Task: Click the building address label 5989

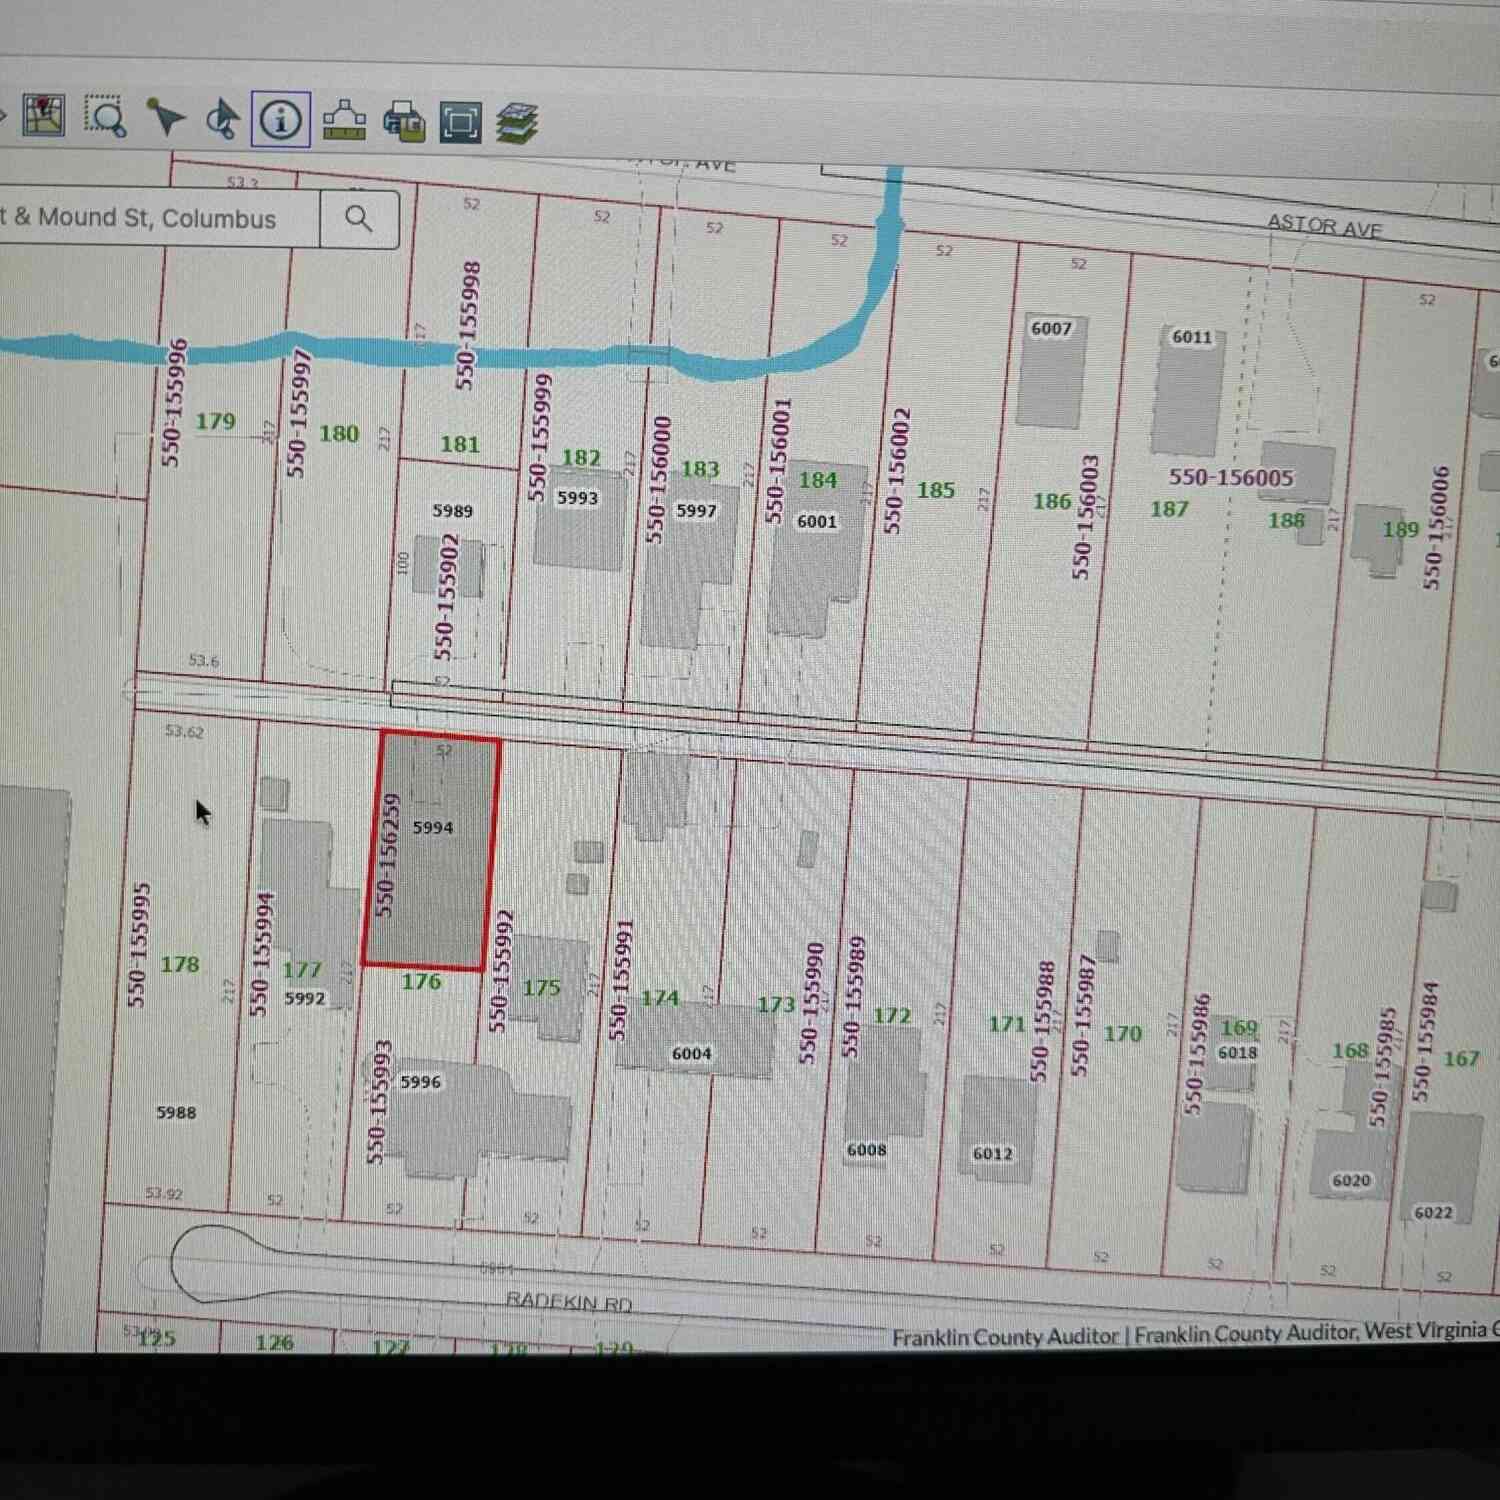Action: point(452,511)
